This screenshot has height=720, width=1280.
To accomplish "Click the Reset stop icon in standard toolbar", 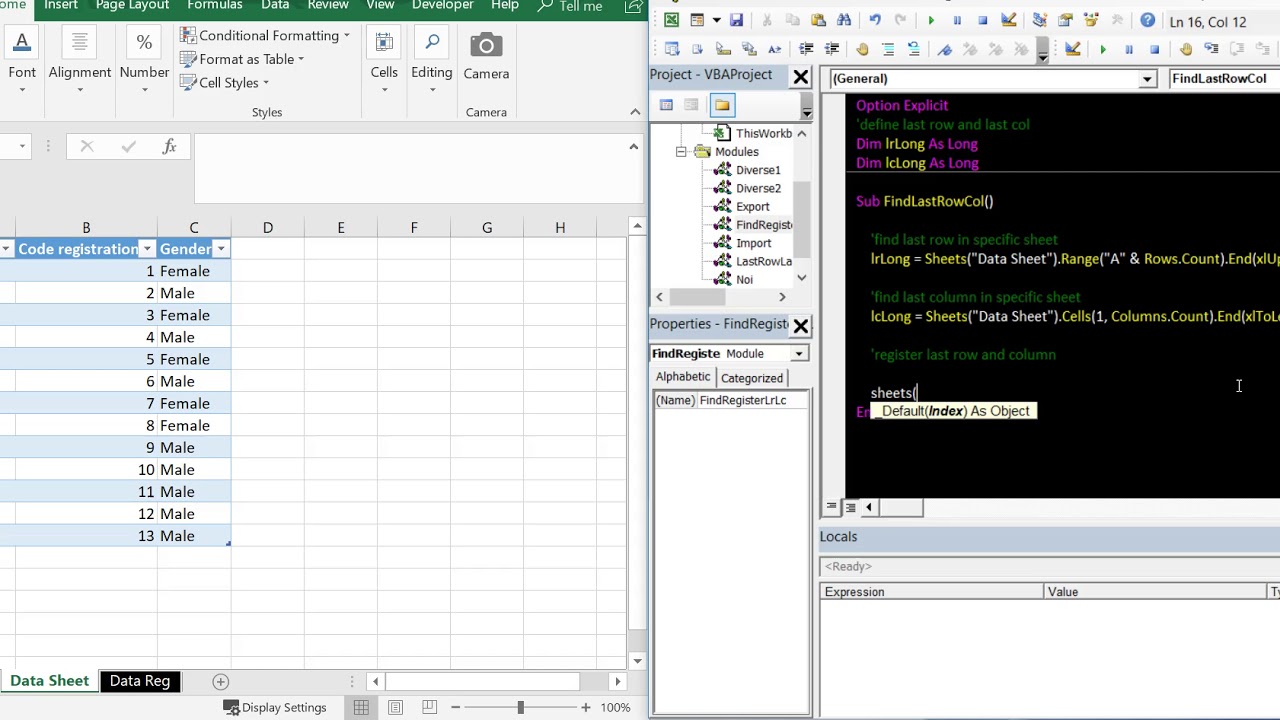I will coord(983,20).
